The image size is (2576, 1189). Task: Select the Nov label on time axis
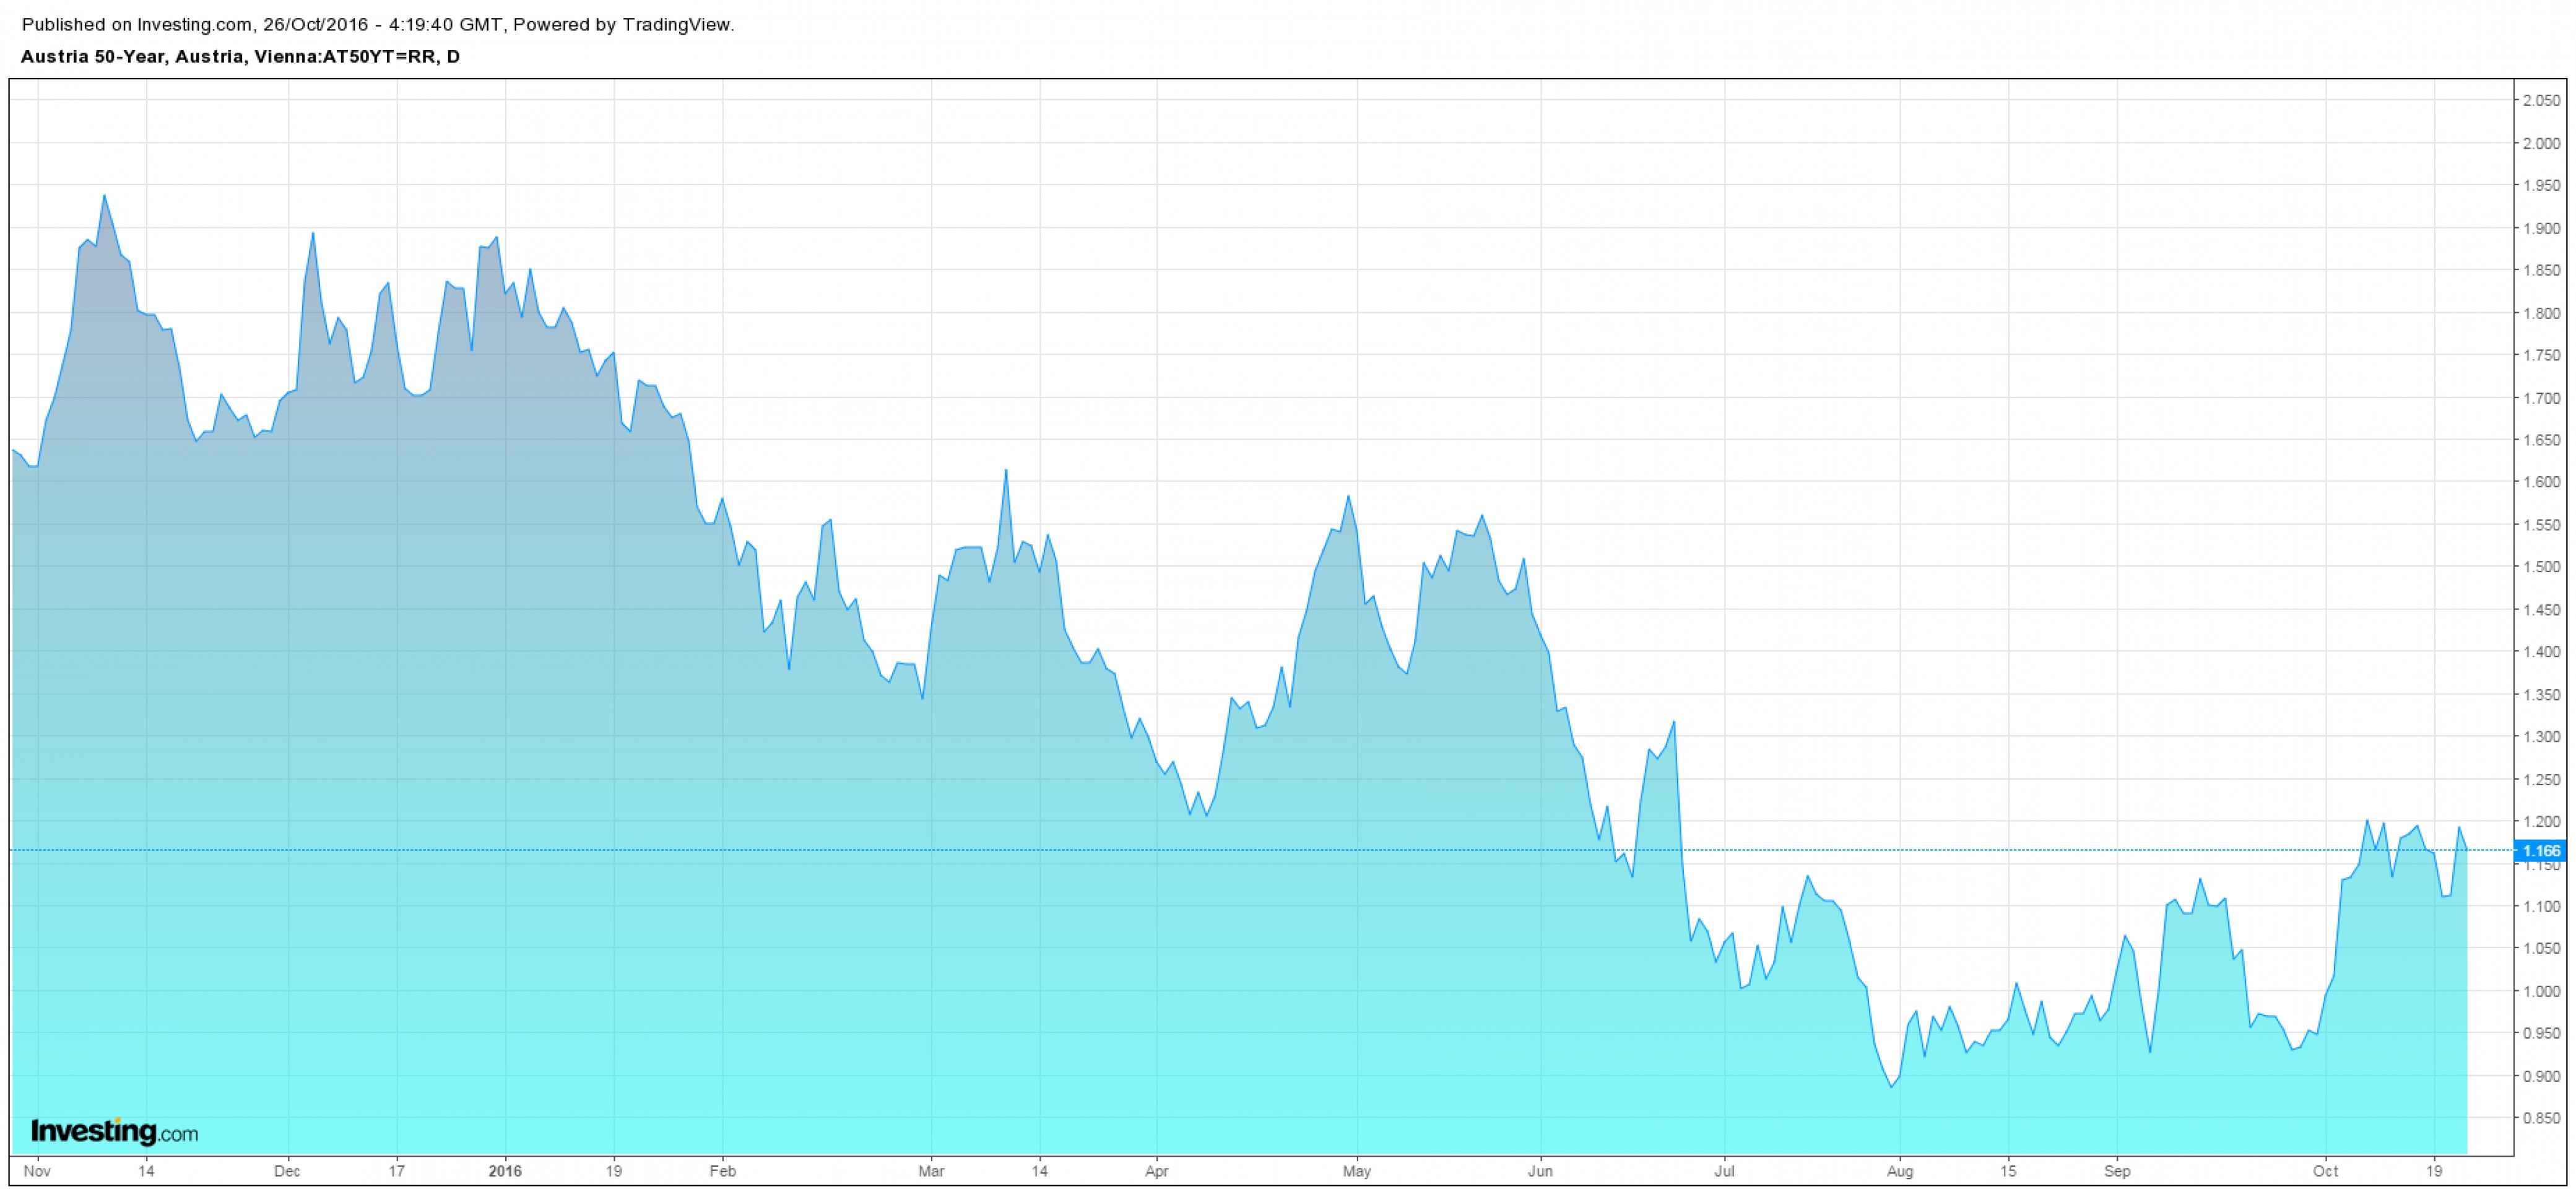click(37, 1171)
